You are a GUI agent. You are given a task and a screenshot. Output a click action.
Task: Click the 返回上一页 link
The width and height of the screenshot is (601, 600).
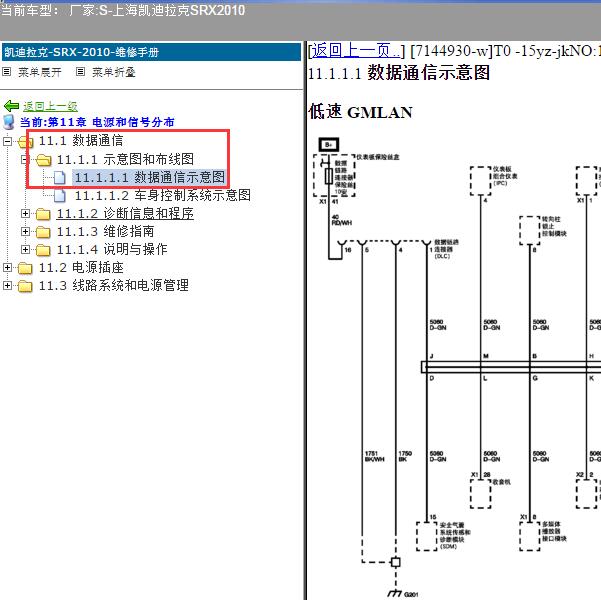point(356,51)
